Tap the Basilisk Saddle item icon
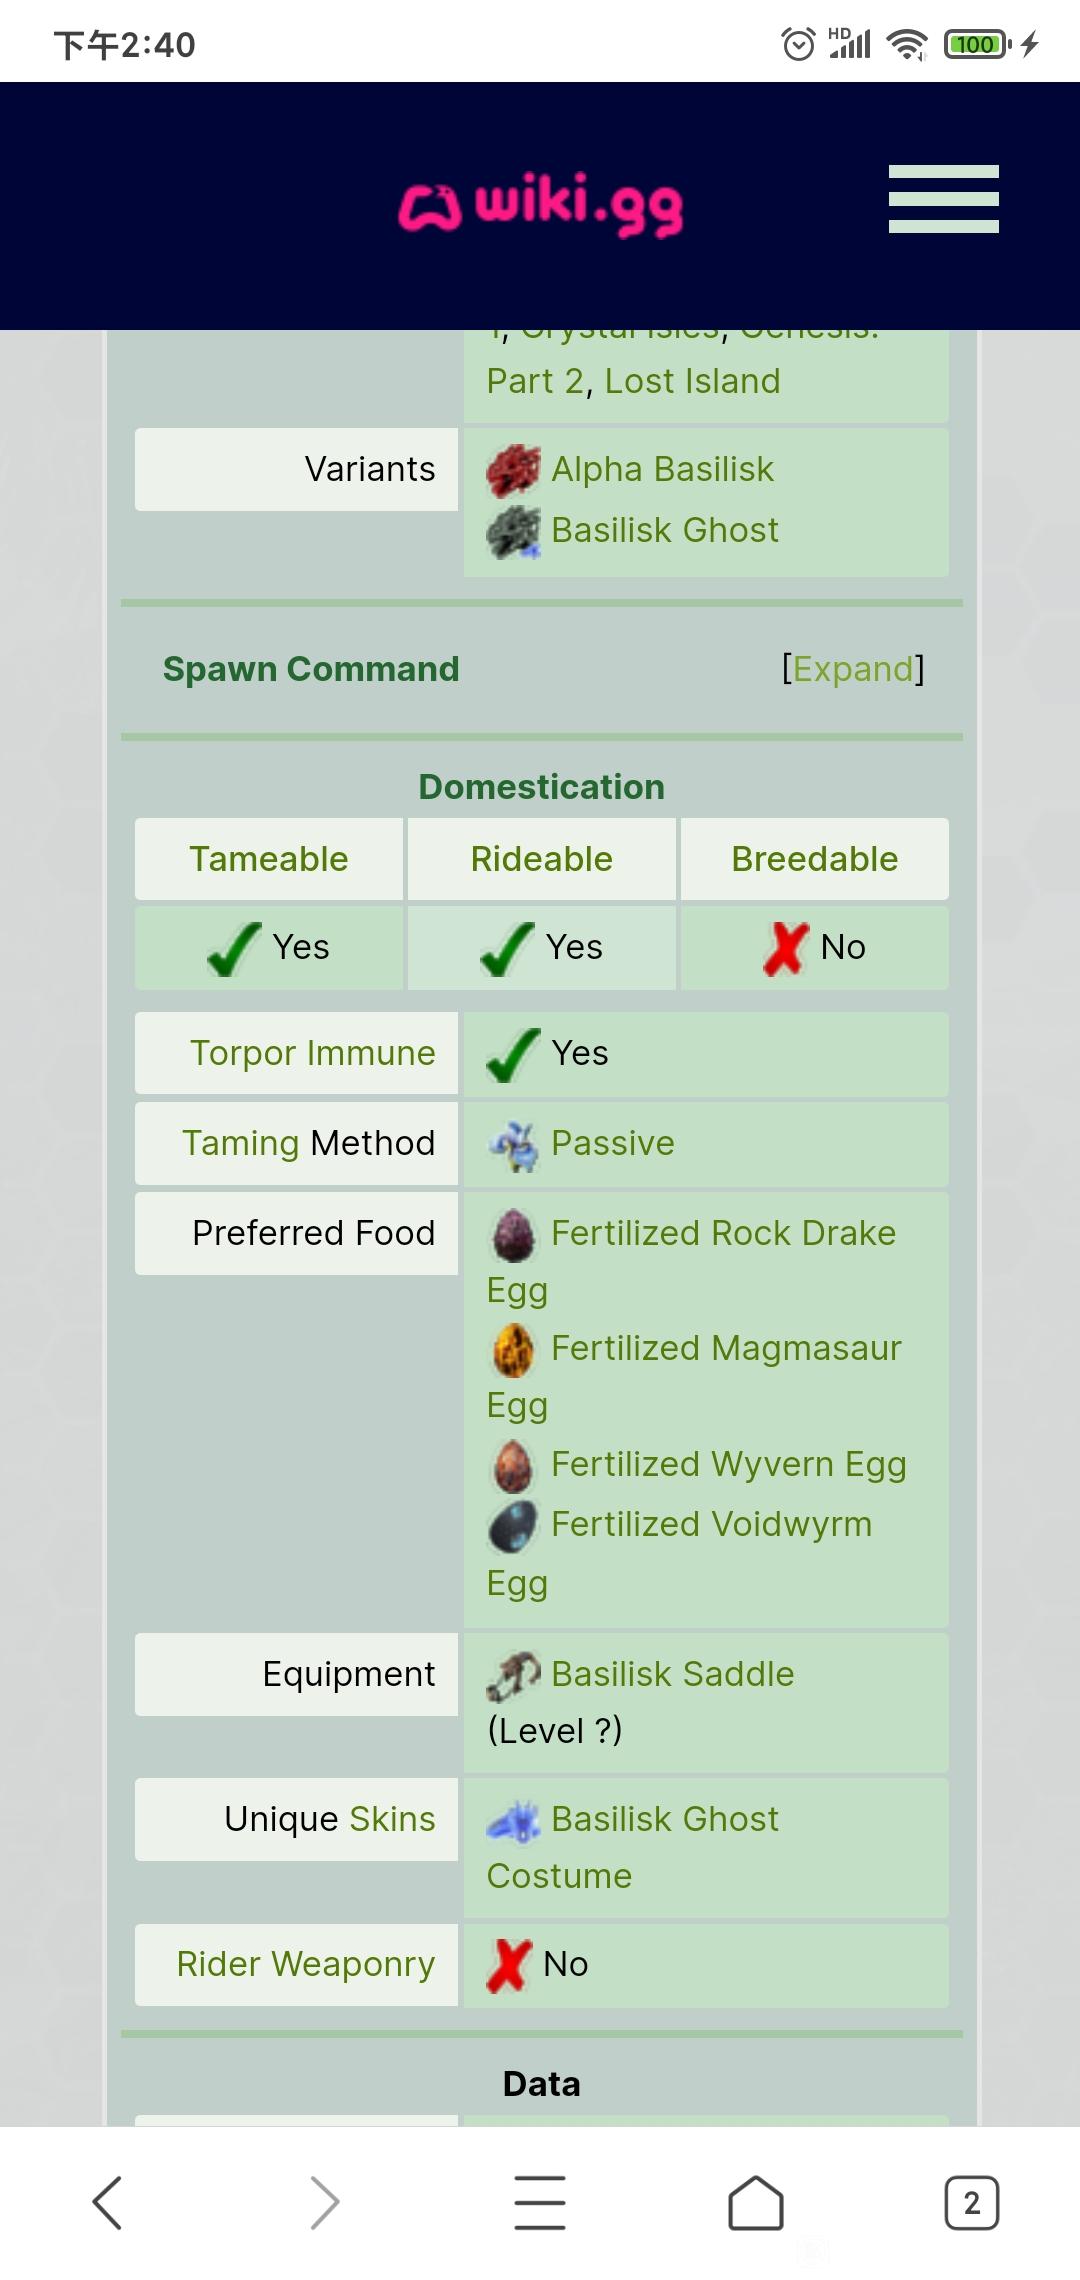 pos(513,1676)
